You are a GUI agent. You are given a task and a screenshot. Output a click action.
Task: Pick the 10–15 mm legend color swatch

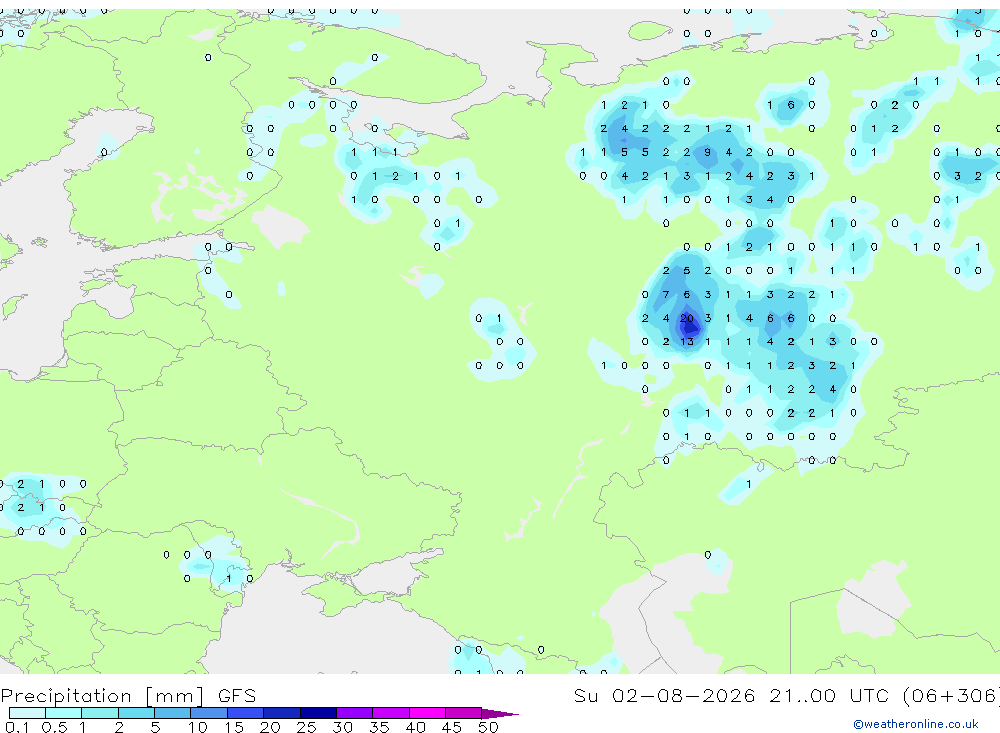point(209,713)
